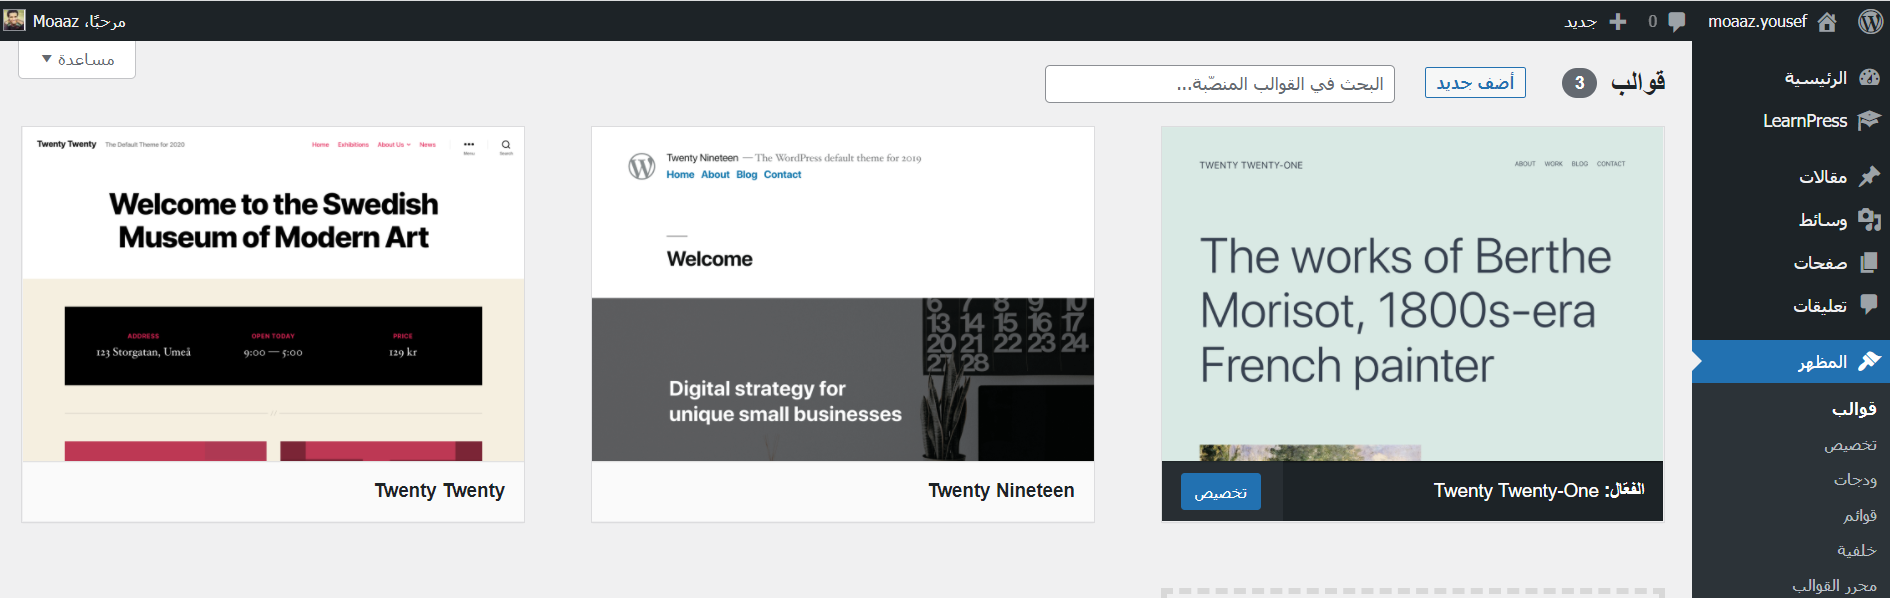Click the theme count badge 3

(1579, 83)
